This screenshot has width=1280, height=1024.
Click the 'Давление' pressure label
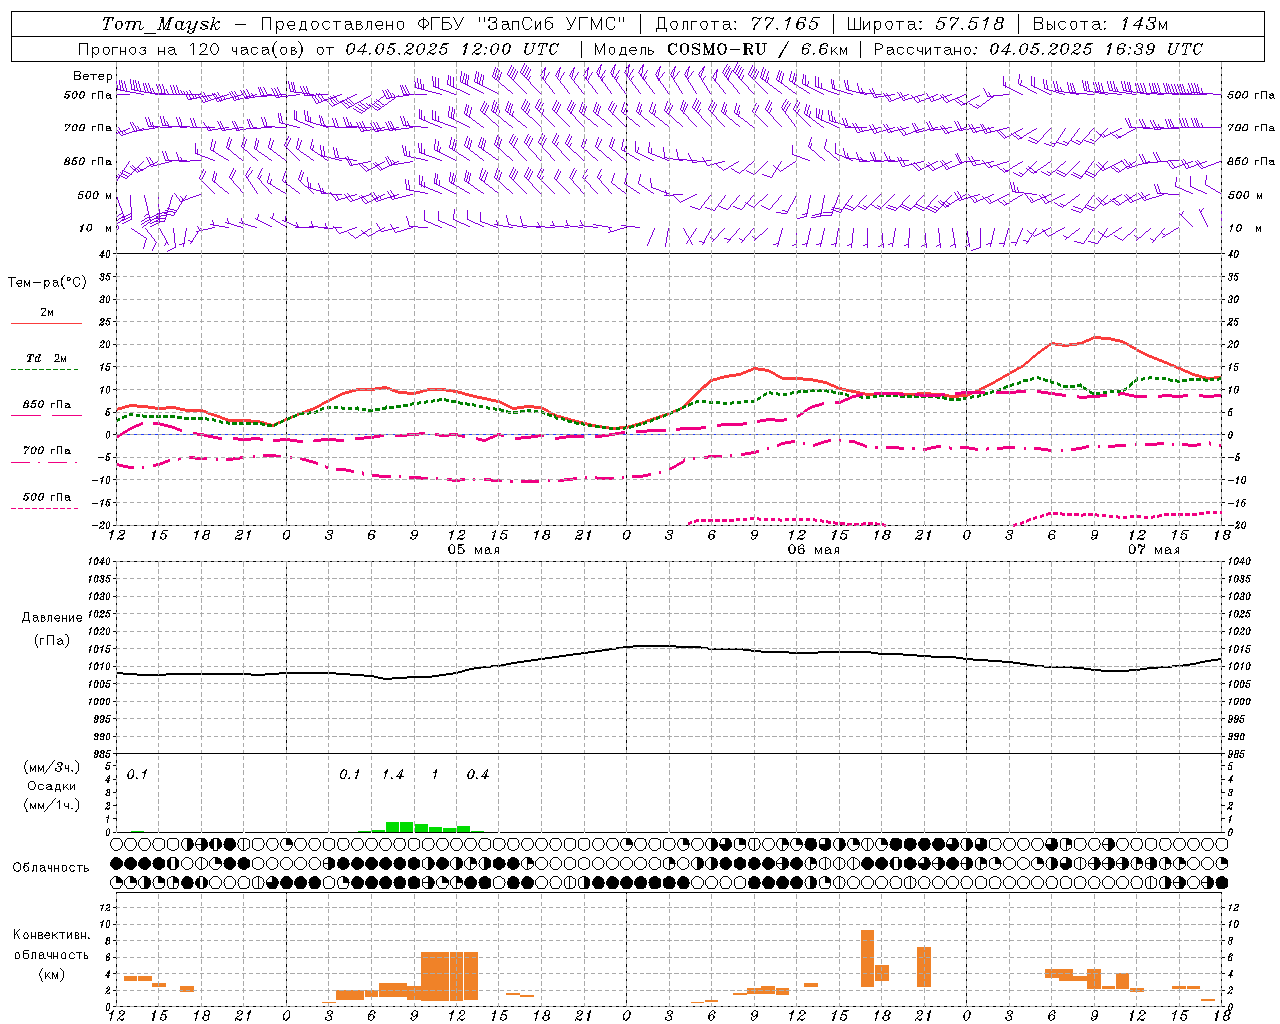[52, 618]
